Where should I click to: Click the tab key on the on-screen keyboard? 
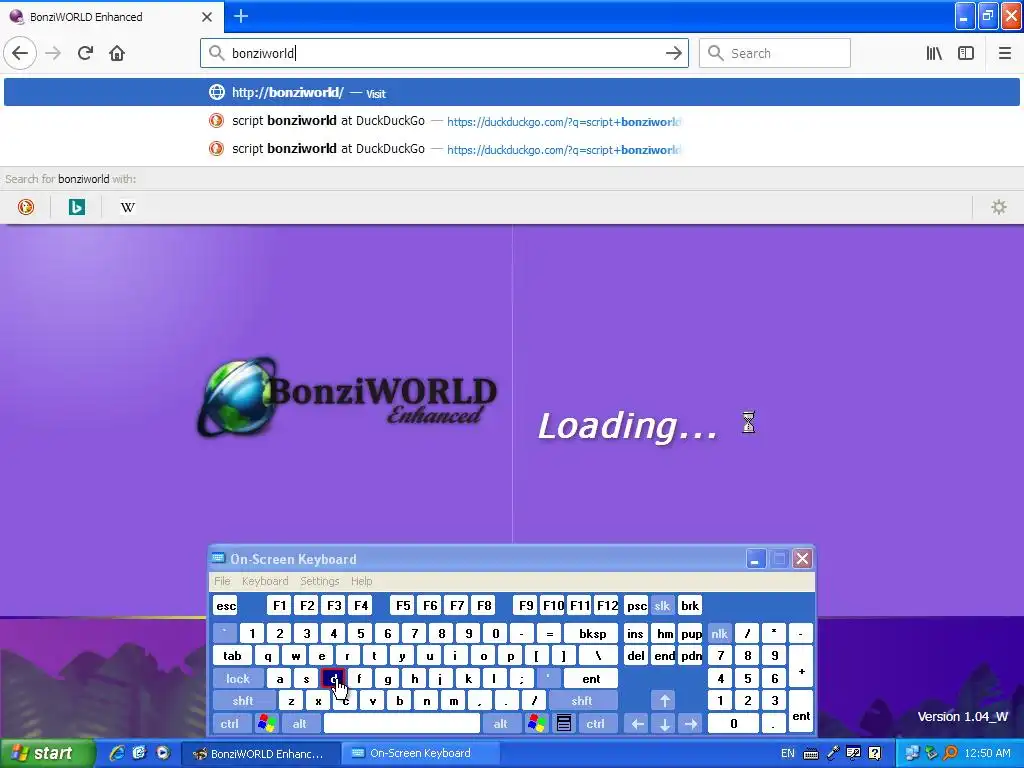coord(232,656)
